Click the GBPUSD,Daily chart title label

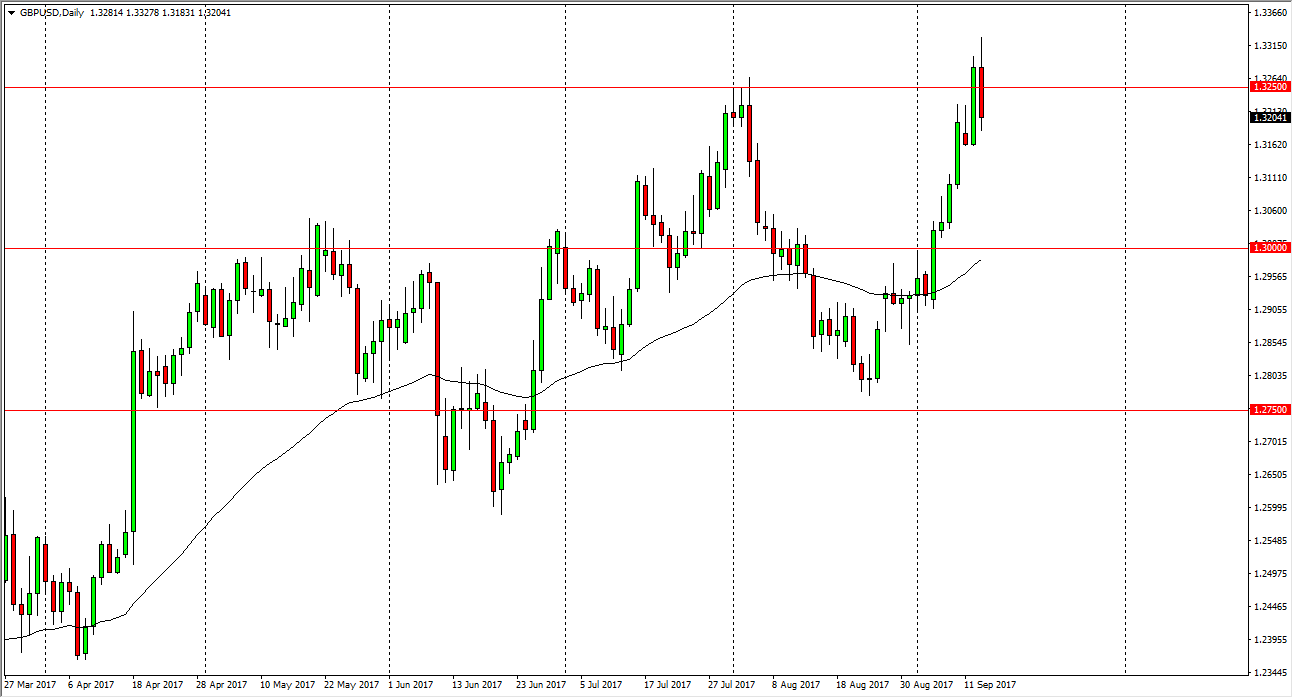tap(52, 12)
